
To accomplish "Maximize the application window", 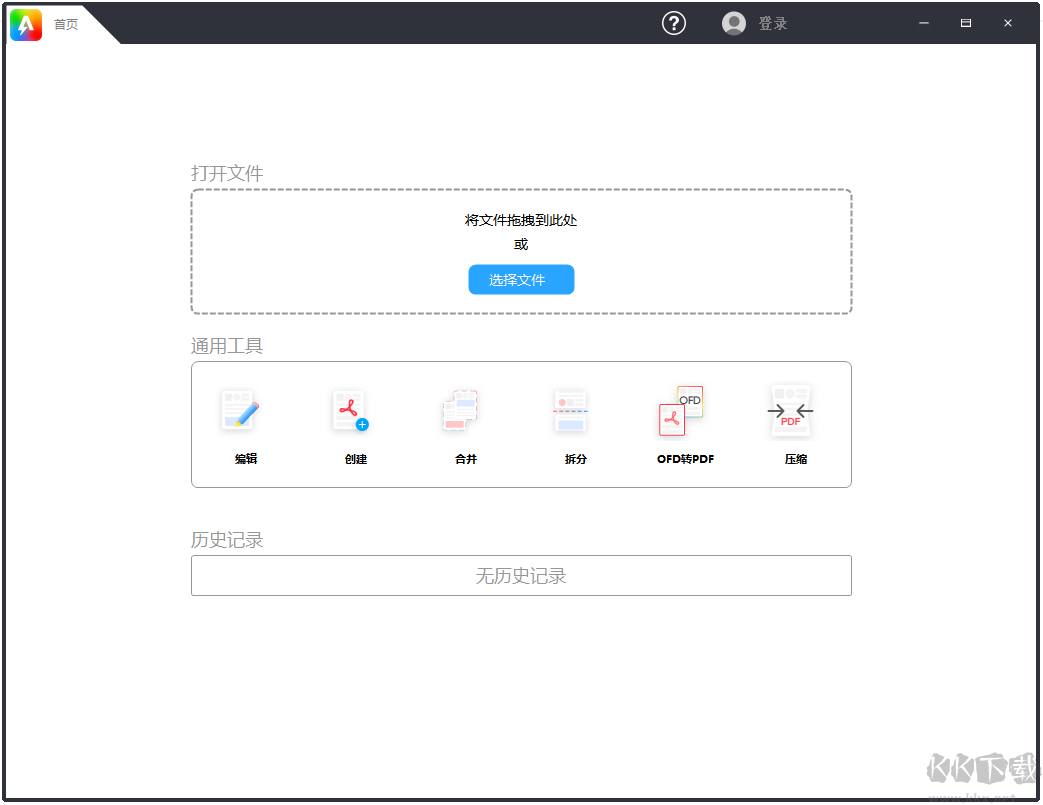I will (966, 23).
